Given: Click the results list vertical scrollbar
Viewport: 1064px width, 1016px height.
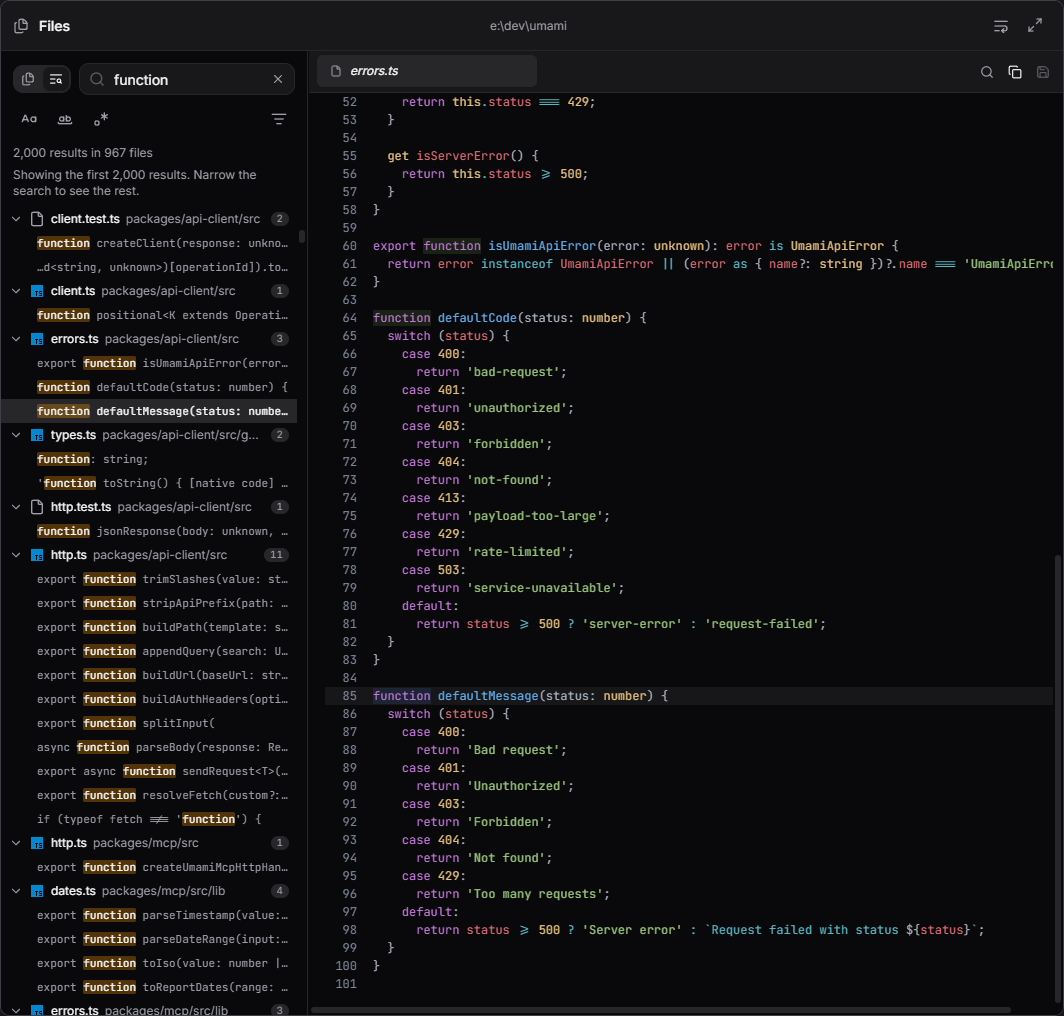Looking at the screenshot, I should pyautogui.click(x=302, y=237).
